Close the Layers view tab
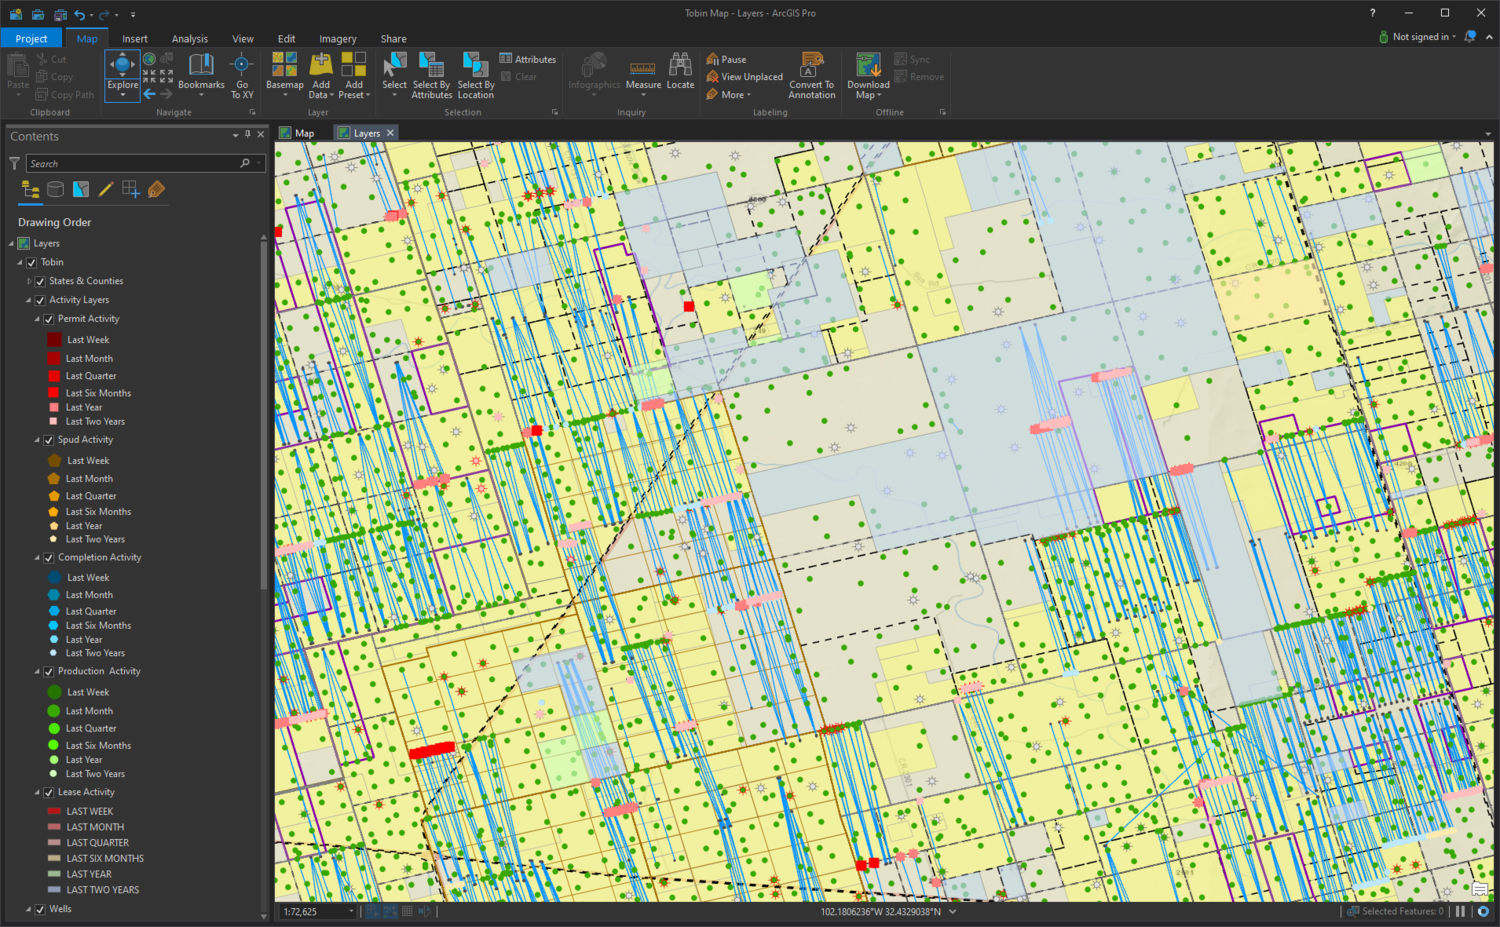The width and height of the screenshot is (1500, 927). 390,133
